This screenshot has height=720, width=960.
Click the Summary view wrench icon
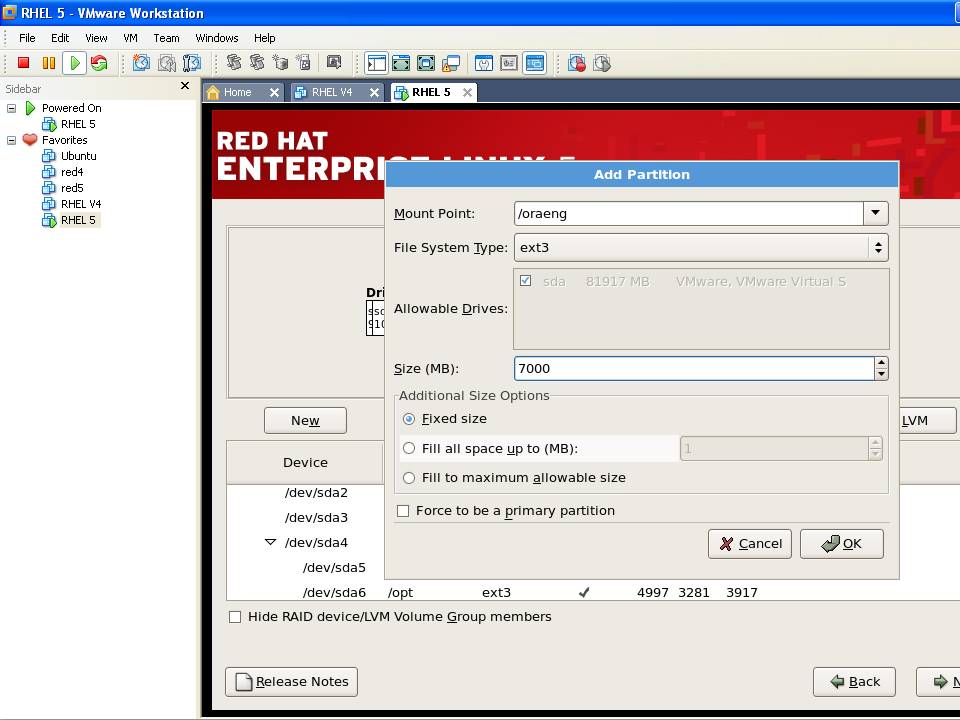[484, 63]
